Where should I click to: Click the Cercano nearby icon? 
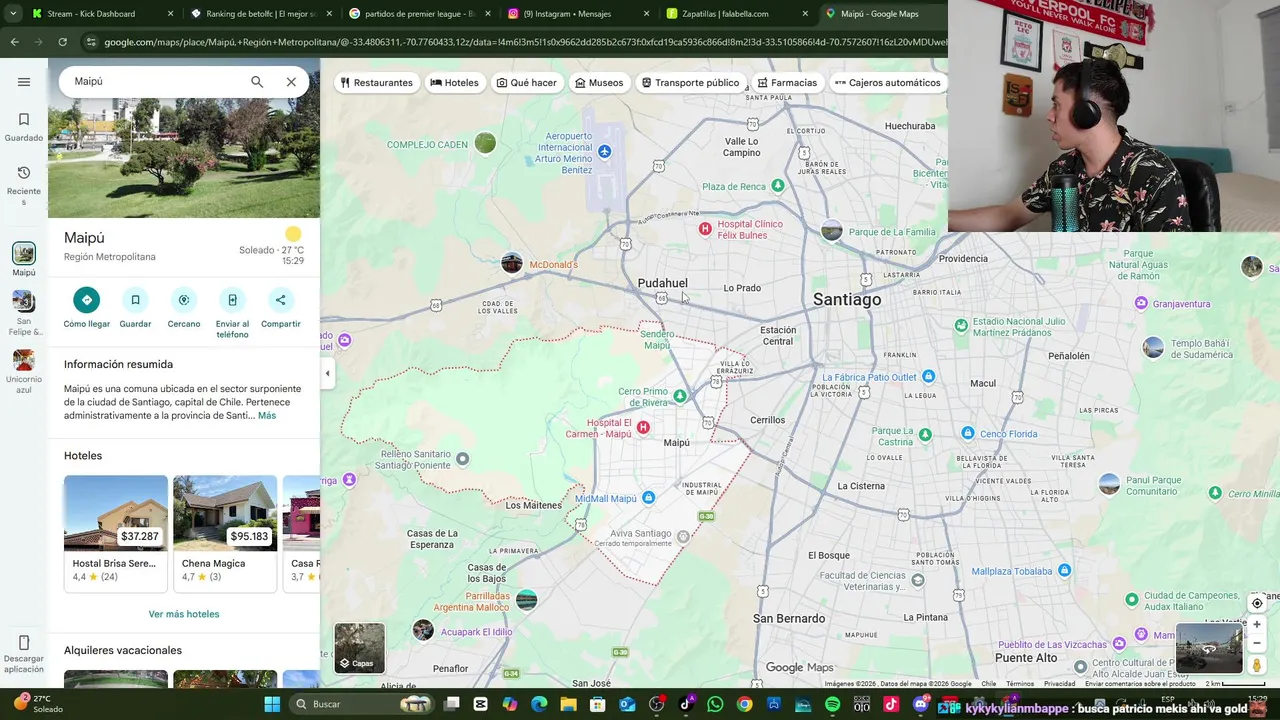184,300
